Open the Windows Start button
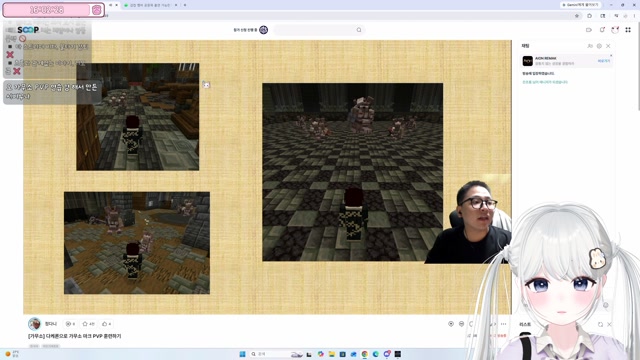 pos(242,354)
